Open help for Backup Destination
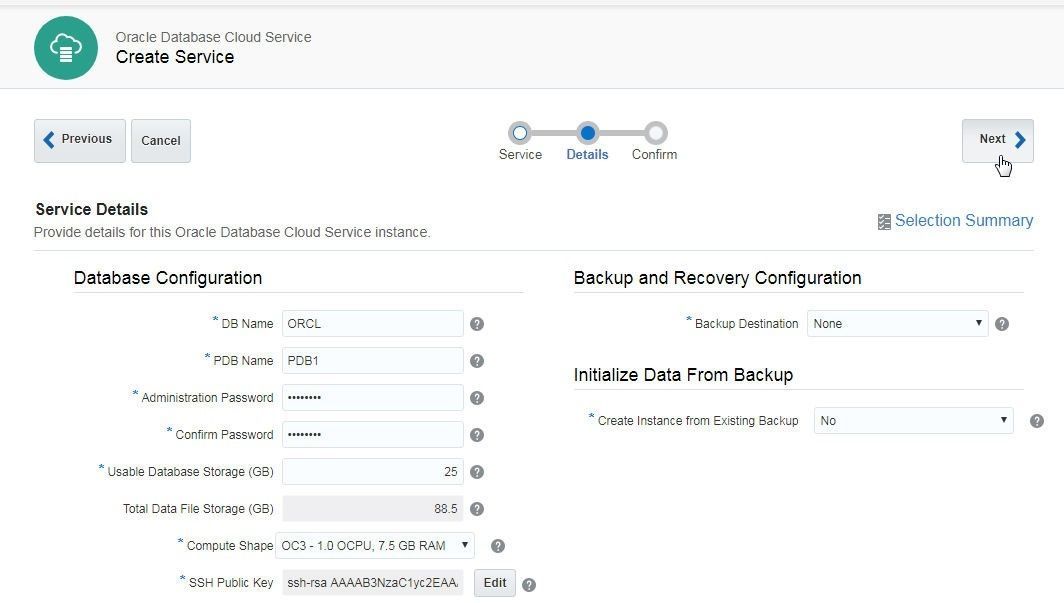Image resolution: width=1064 pixels, height=603 pixels. 1002,324
